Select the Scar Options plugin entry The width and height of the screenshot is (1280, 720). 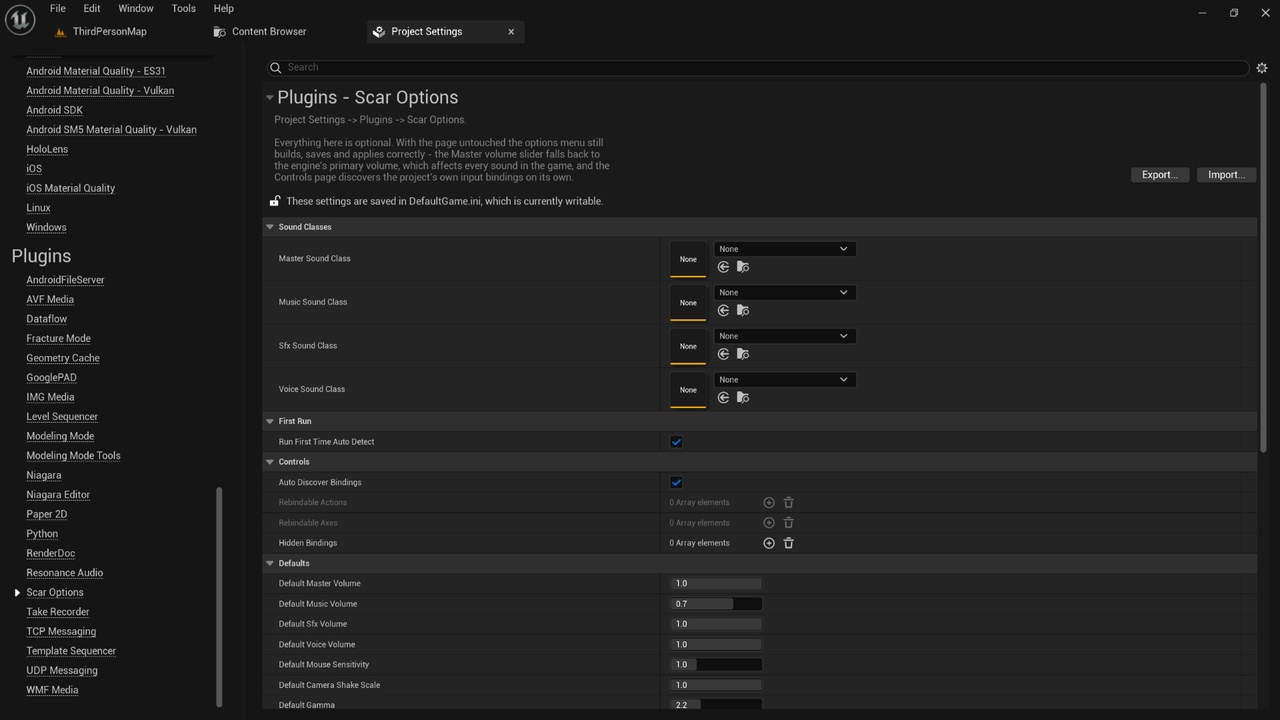click(x=55, y=593)
